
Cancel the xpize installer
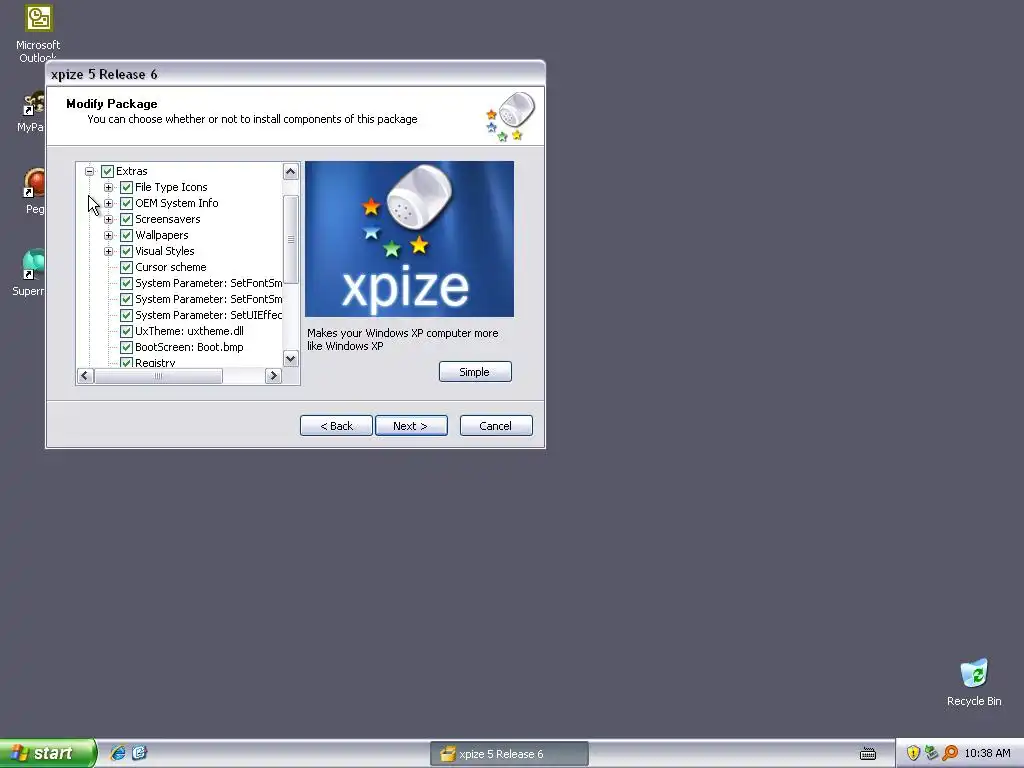pyautogui.click(x=496, y=426)
